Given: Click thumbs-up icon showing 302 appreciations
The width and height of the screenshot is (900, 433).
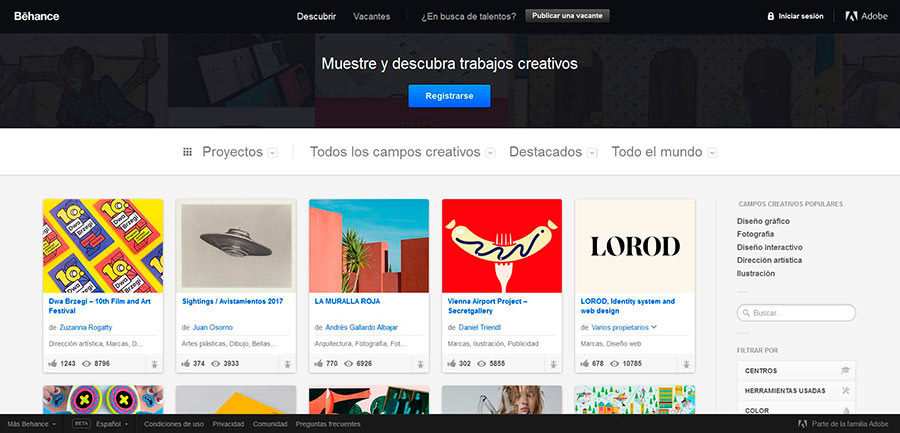Looking at the screenshot, I should [451, 364].
